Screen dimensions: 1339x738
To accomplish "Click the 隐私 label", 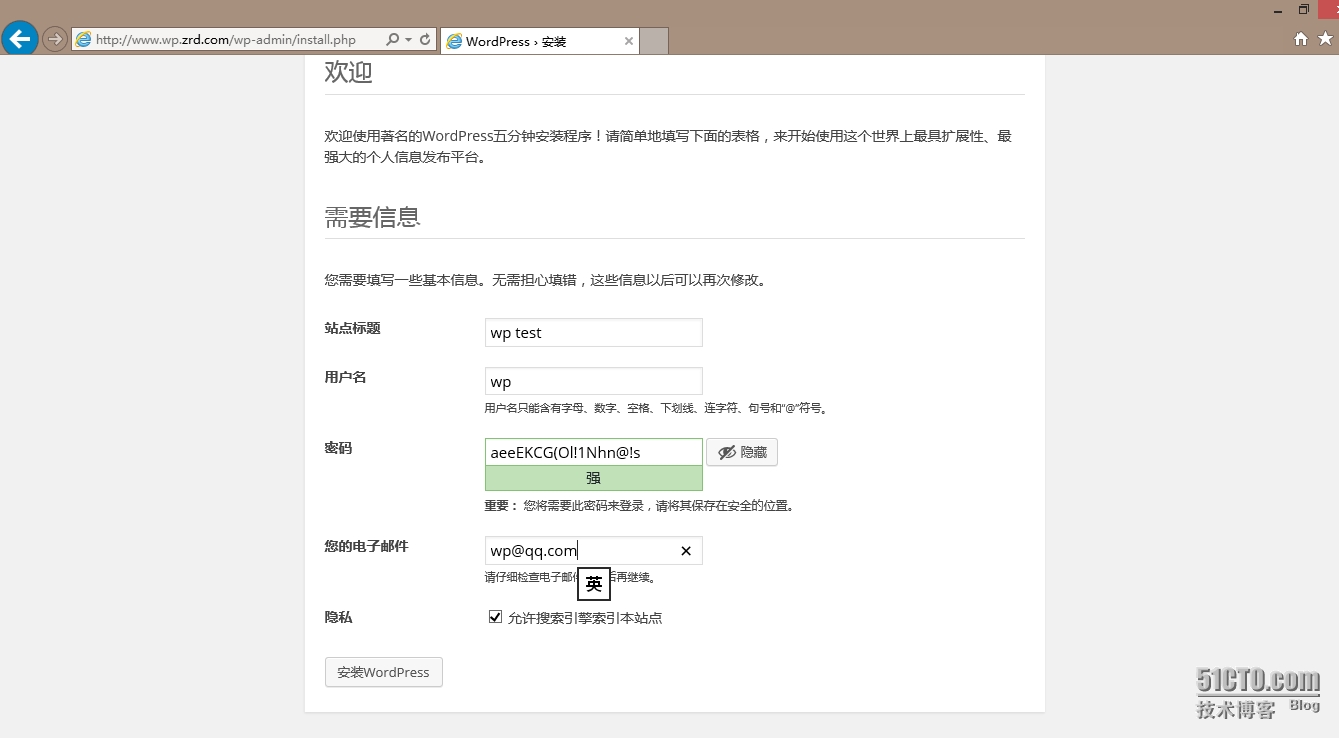I will [338, 617].
